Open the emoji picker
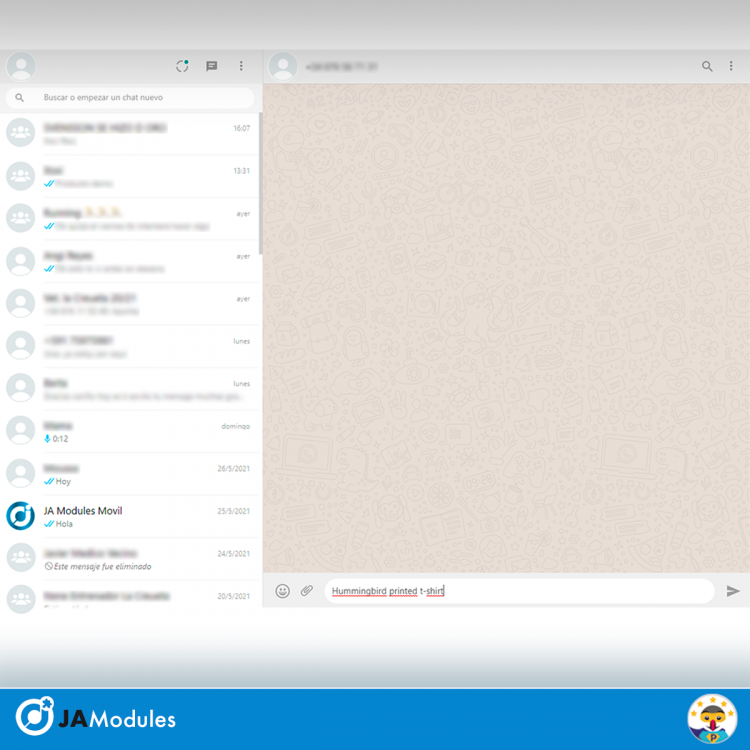This screenshot has height=750, width=750. tap(283, 591)
